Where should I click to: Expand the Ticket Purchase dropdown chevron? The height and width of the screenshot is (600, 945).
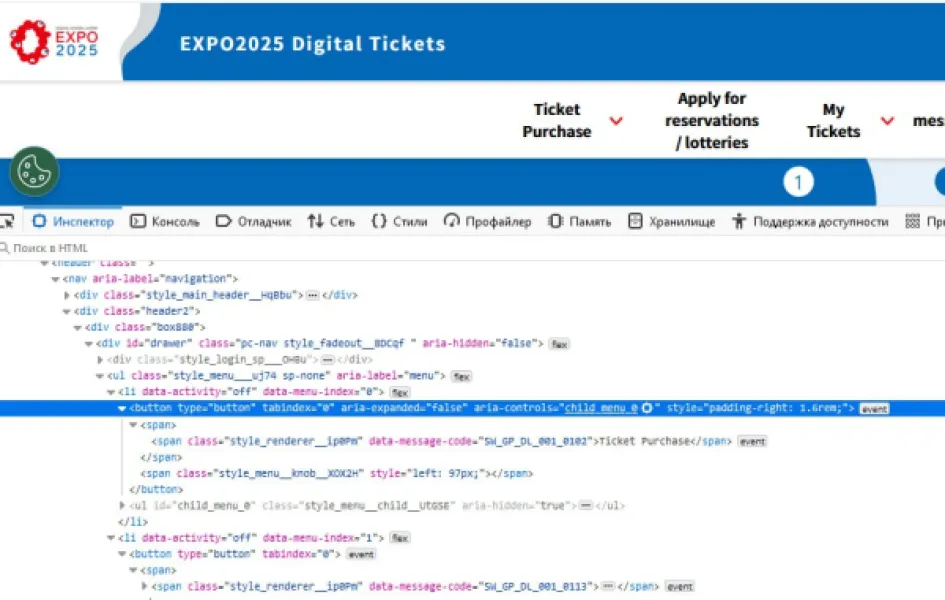tap(616, 120)
